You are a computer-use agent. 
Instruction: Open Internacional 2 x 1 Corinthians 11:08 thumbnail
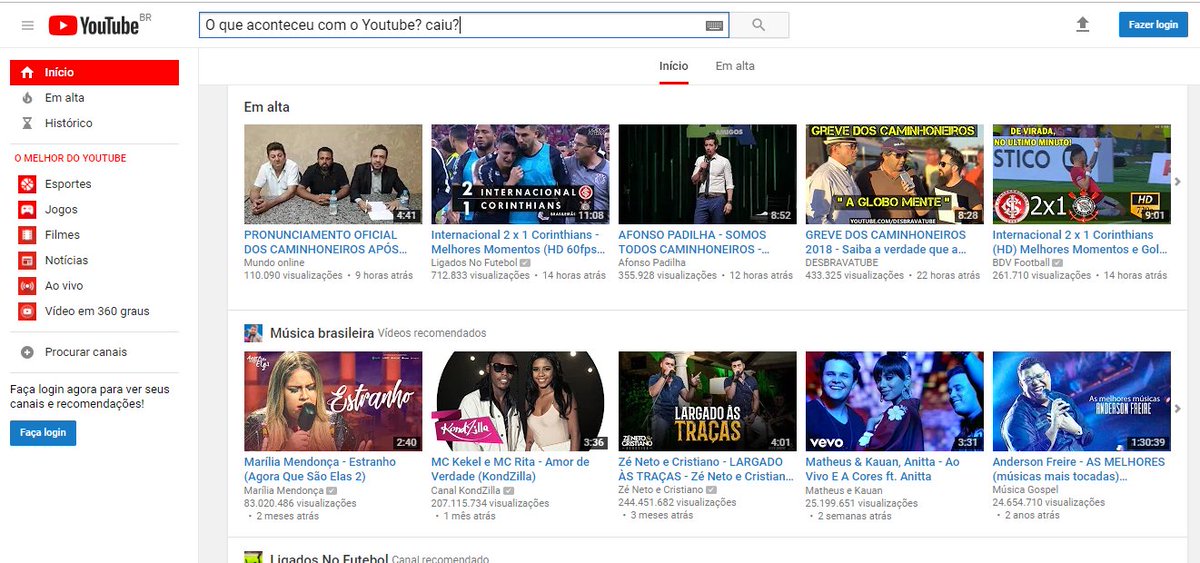click(x=520, y=174)
